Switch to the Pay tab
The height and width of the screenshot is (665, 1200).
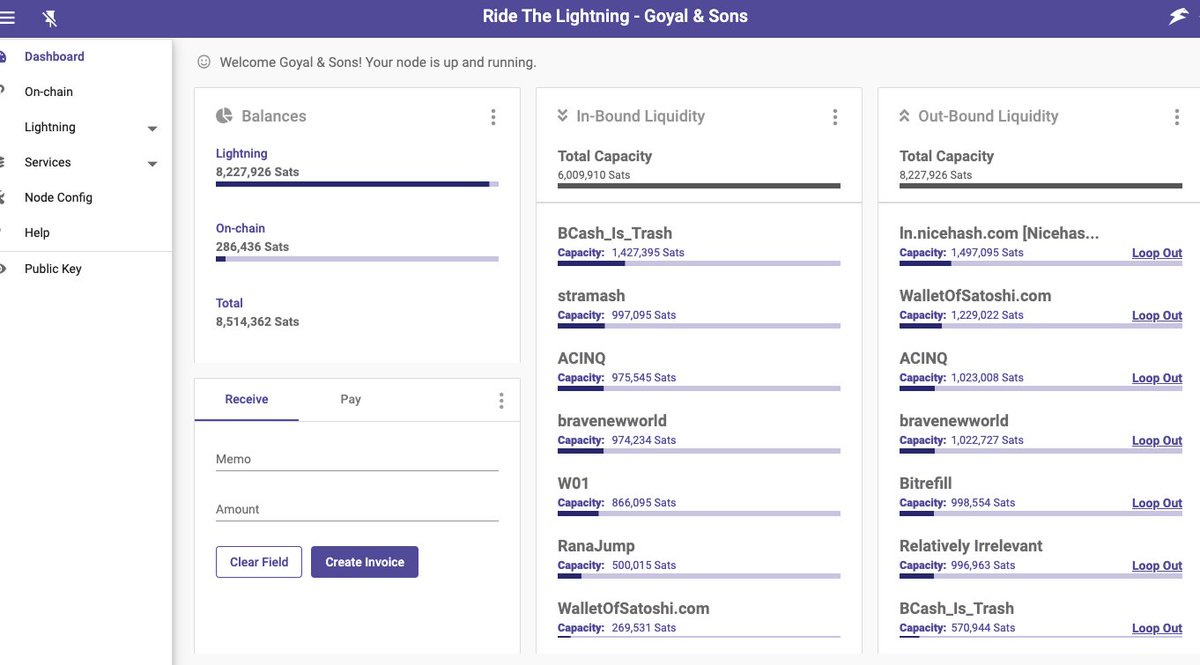pos(350,399)
